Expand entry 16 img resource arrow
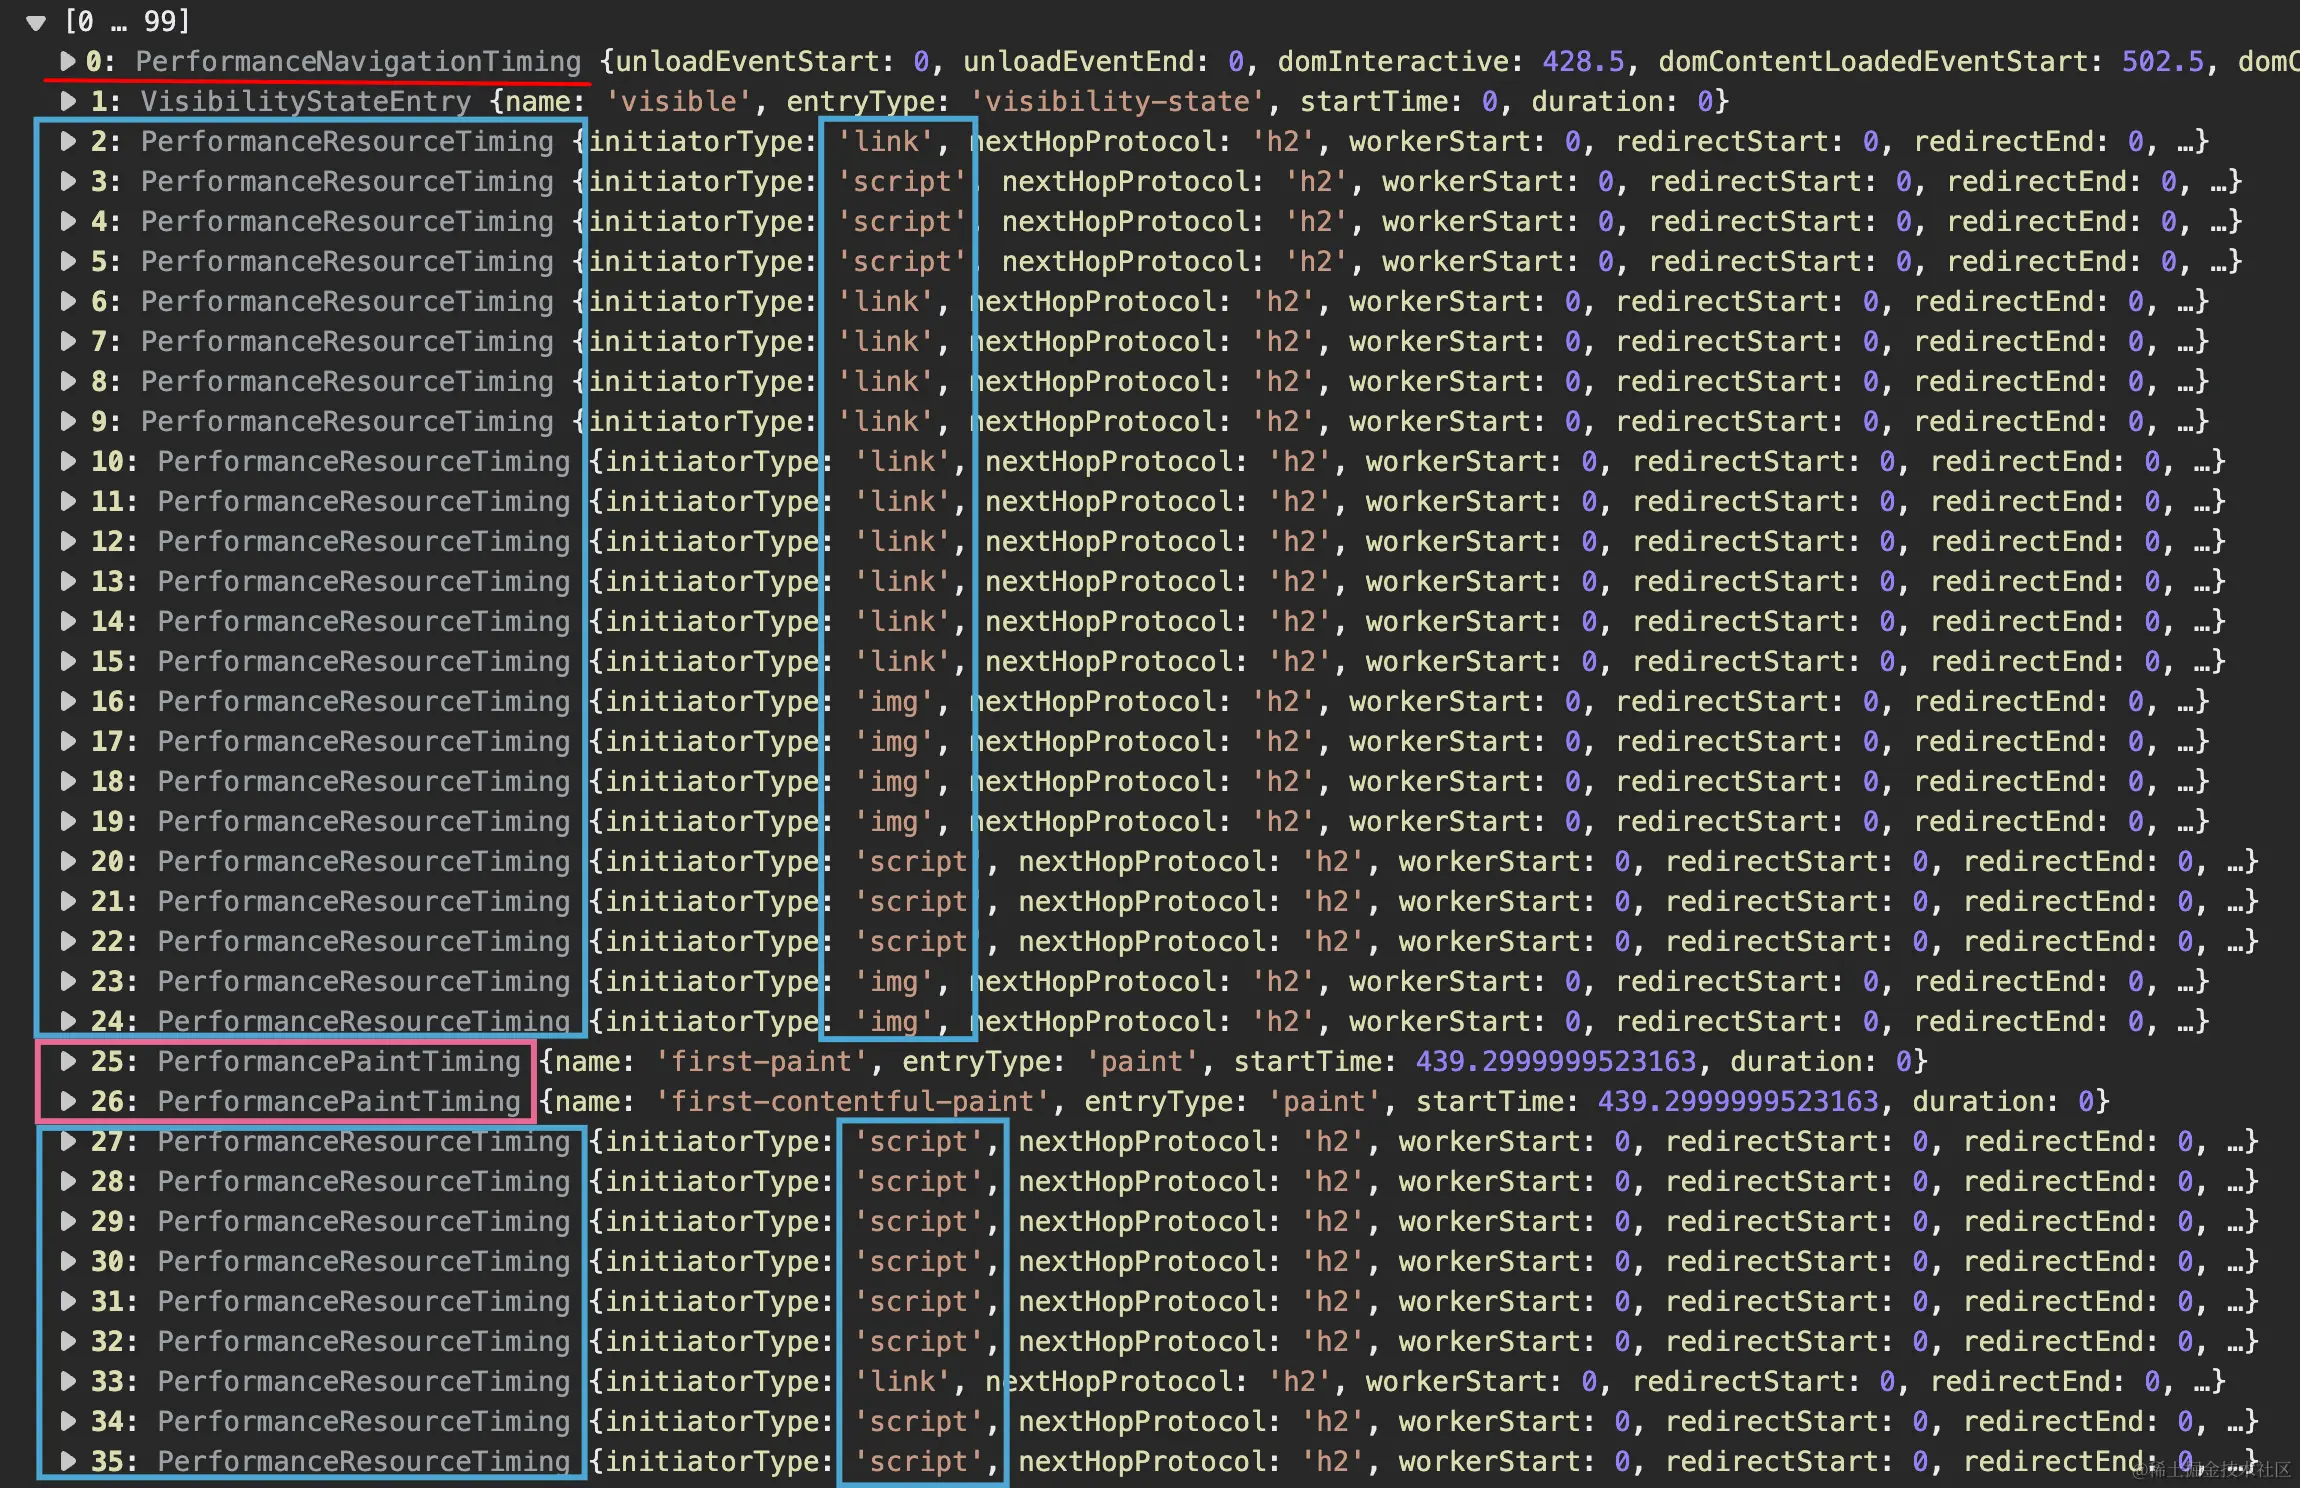This screenshot has height=1488, width=2300. coord(67,701)
